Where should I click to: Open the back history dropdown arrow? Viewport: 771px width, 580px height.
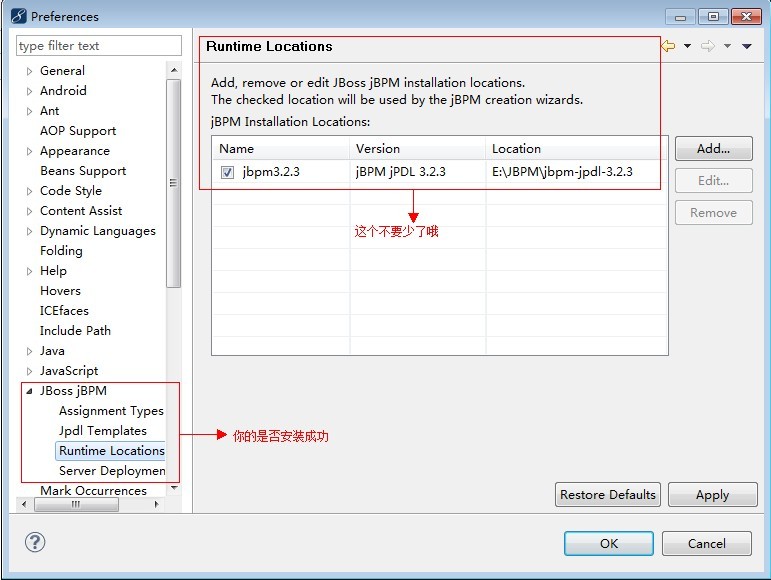coord(687,46)
